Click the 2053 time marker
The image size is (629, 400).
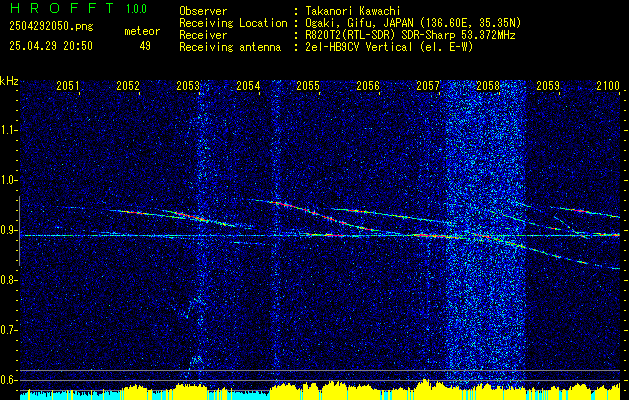188,85
